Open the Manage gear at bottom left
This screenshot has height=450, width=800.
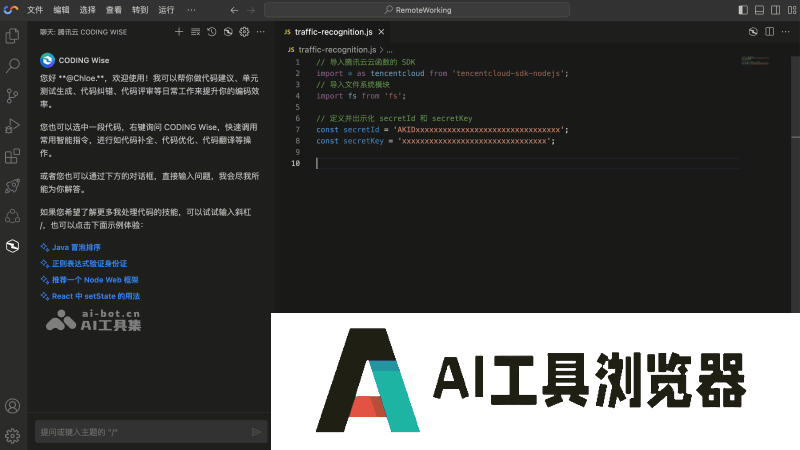pyautogui.click(x=12, y=436)
